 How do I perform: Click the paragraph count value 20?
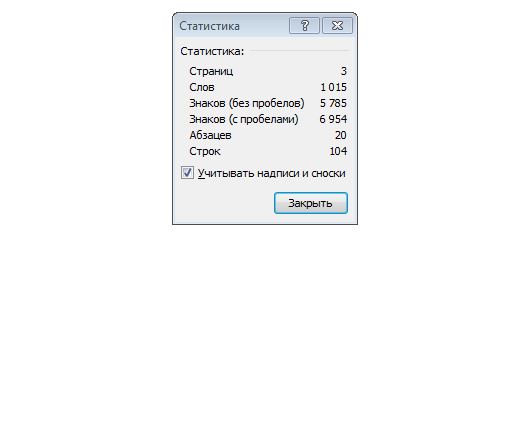tap(341, 135)
